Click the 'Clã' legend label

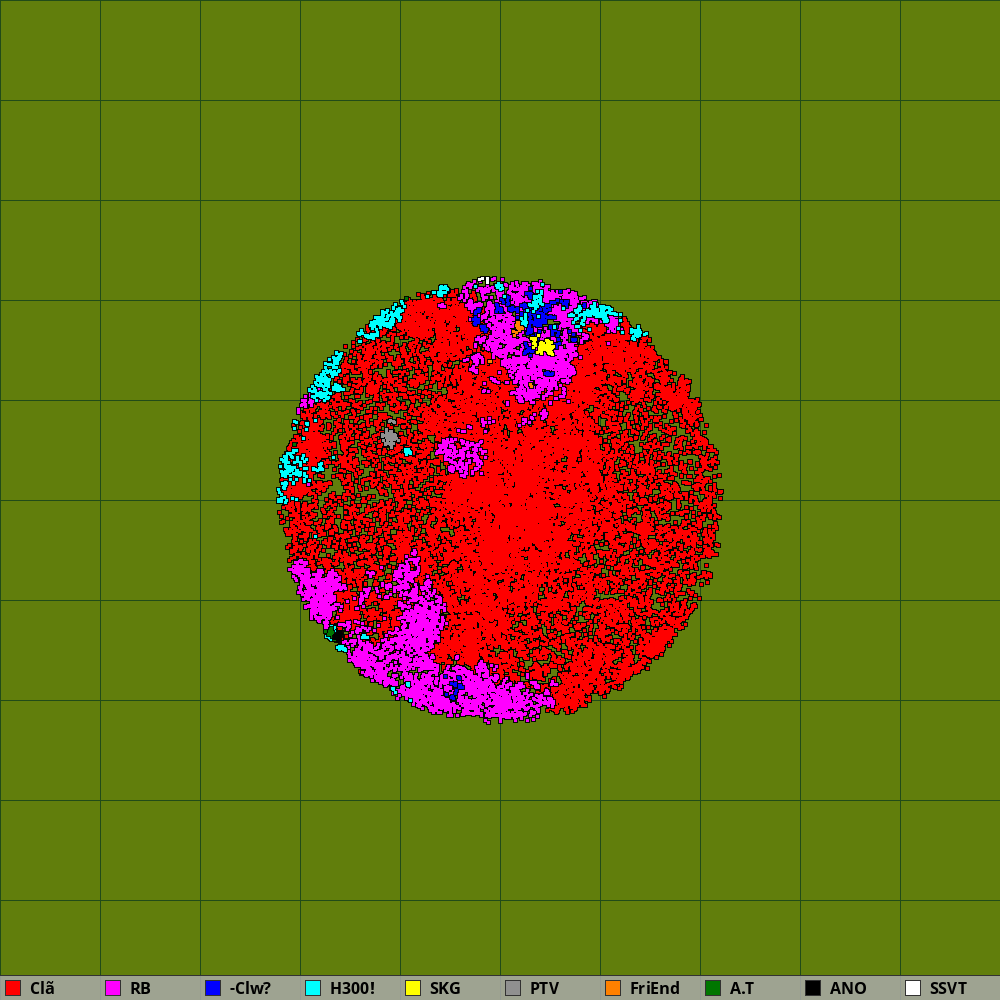[x=42, y=988]
